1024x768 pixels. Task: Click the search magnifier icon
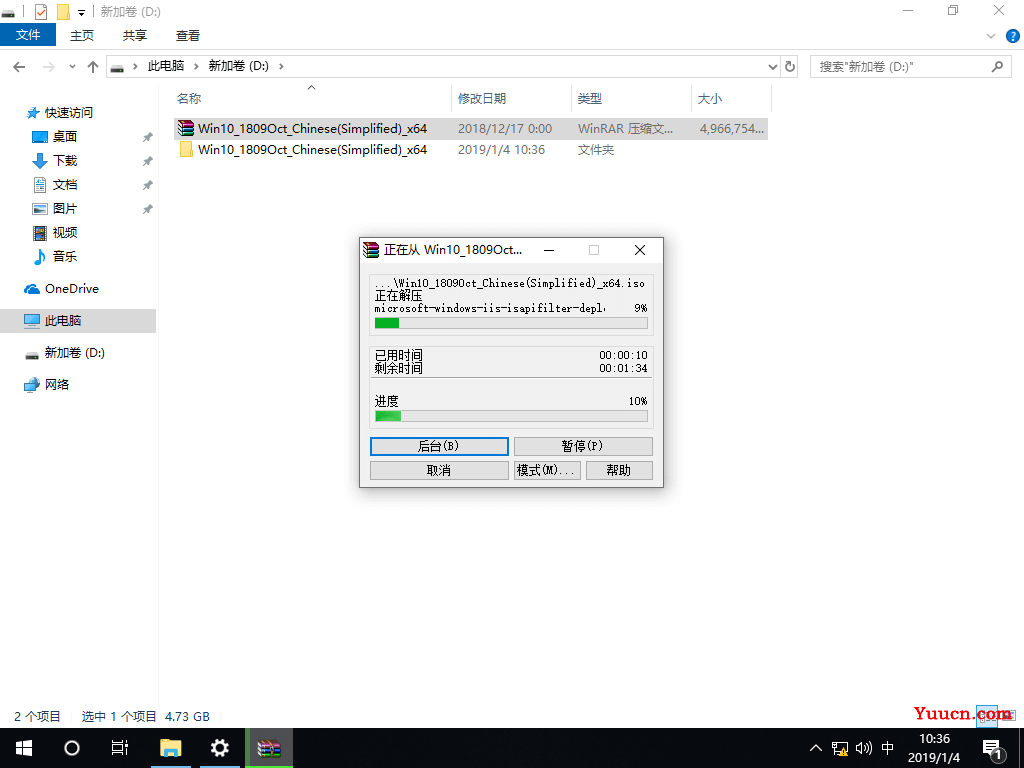[x=997, y=67]
